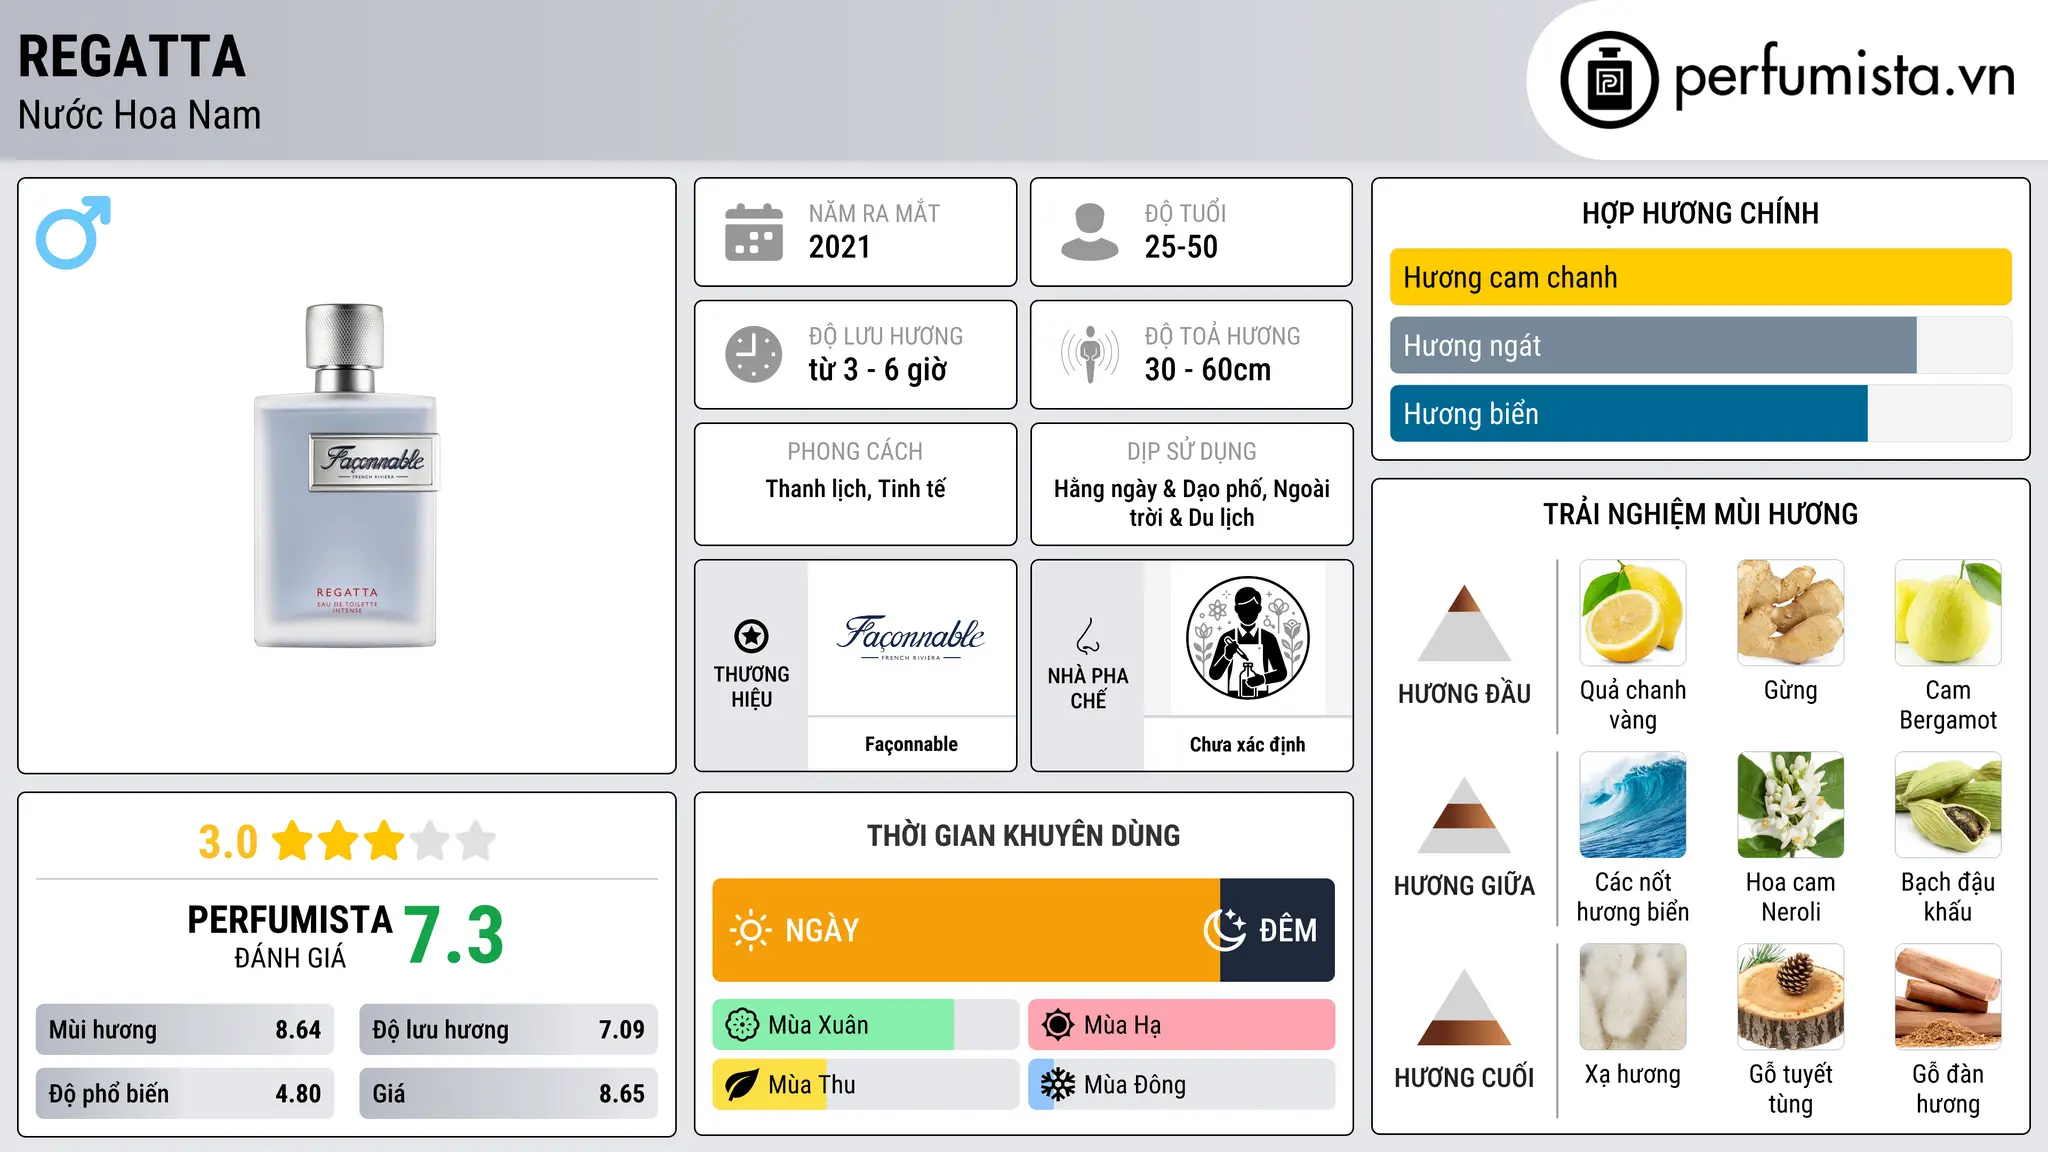Click the bergamot note image

[x=1948, y=613]
